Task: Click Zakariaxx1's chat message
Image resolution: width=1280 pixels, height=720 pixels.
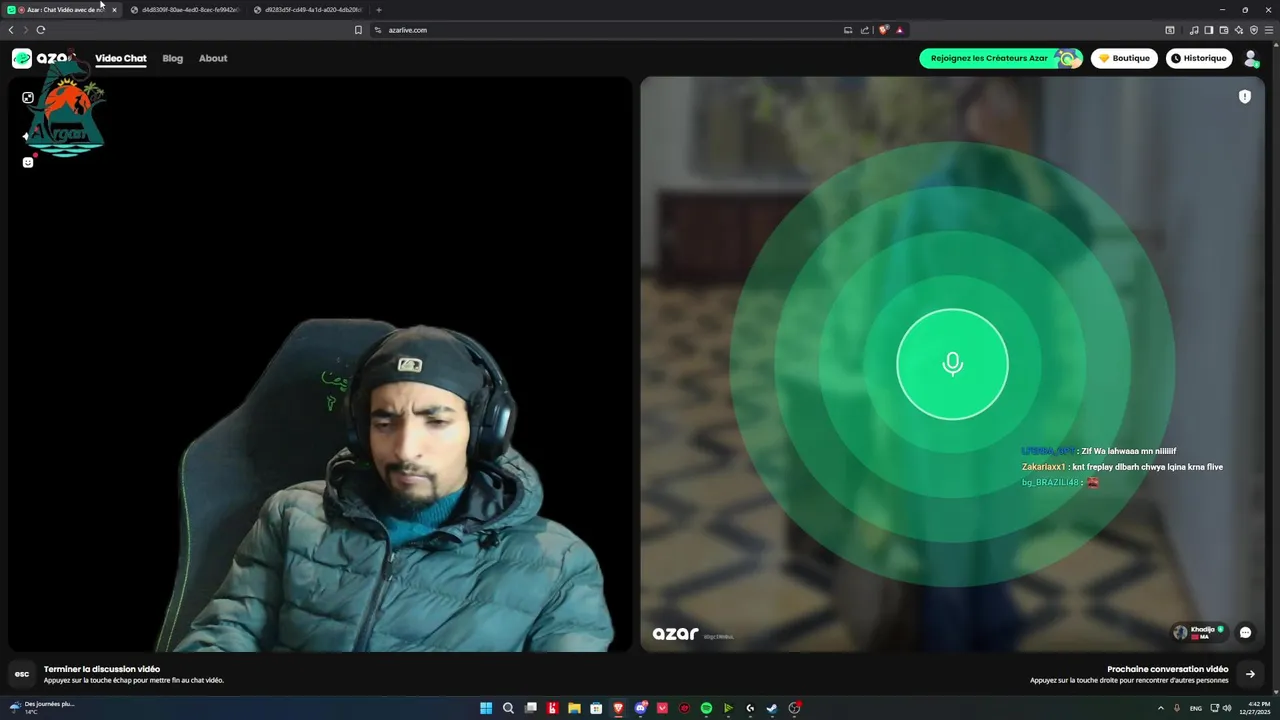Action: coord(1122,467)
